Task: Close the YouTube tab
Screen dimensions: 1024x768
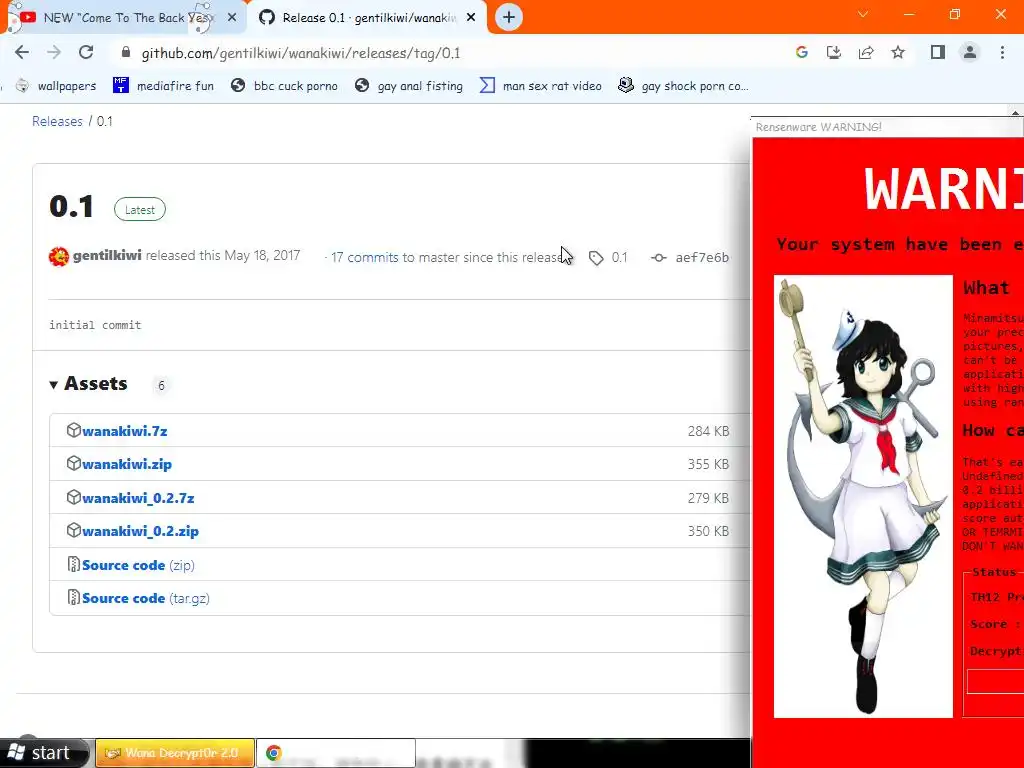Action: 232,18
